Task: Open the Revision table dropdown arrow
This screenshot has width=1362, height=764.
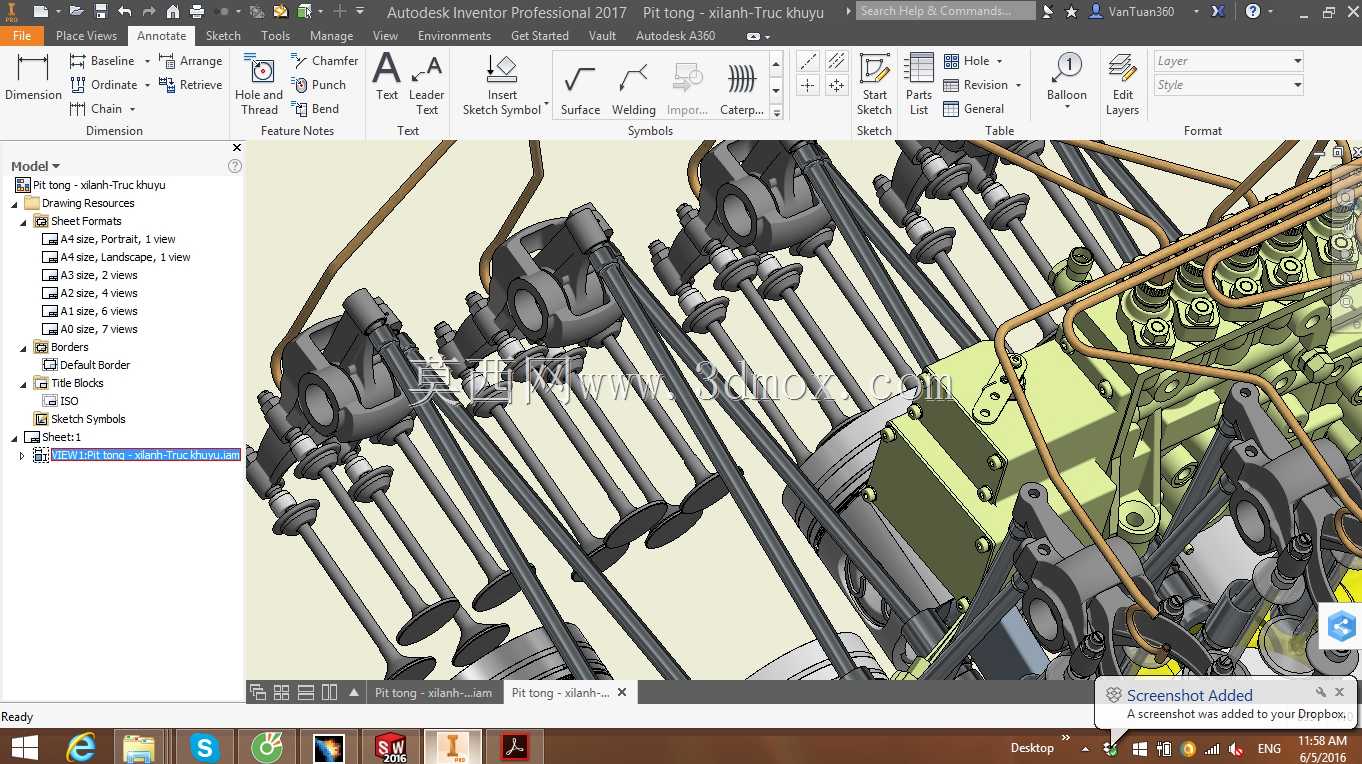Action: click(x=1019, y=85)
